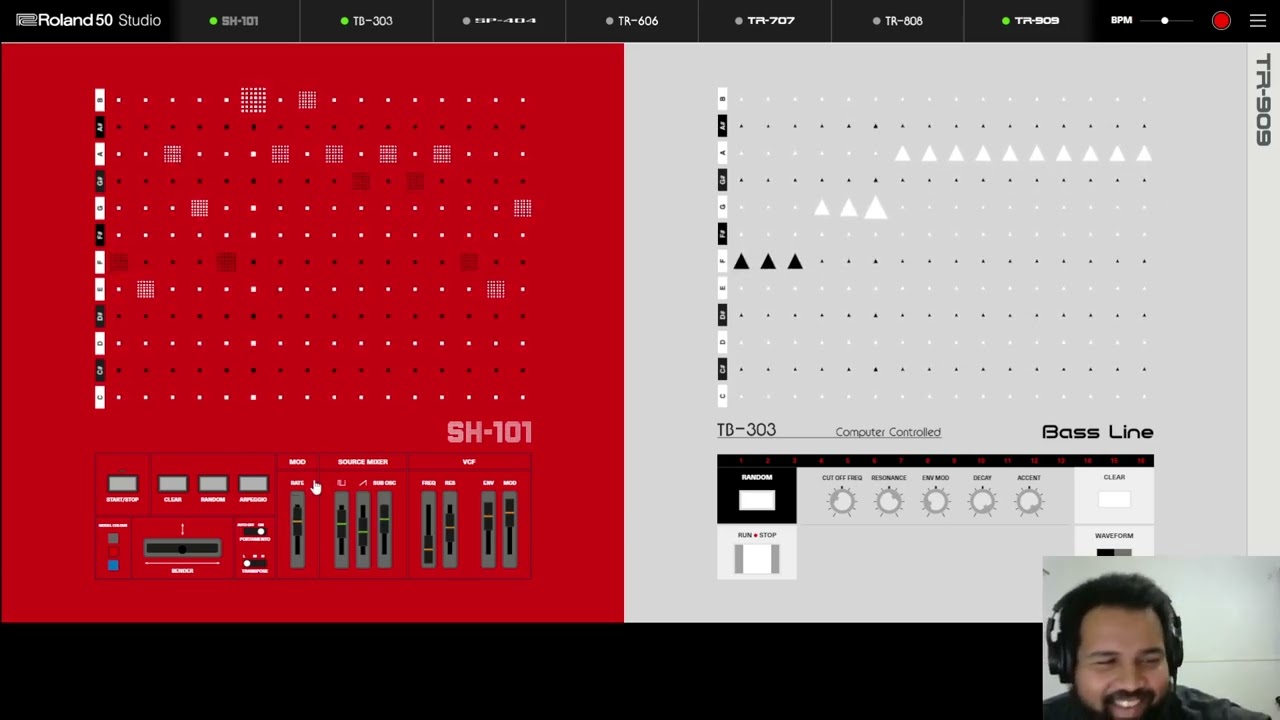This screenshot has width=1280, height=720.
Task: Click the first large white triangle on TB-303 G row
Action: point(822,208)
